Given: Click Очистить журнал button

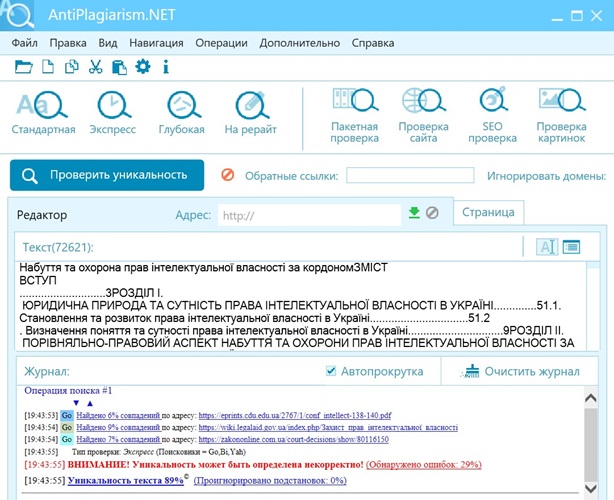Looking at the screenshot, I should (521, 371).
